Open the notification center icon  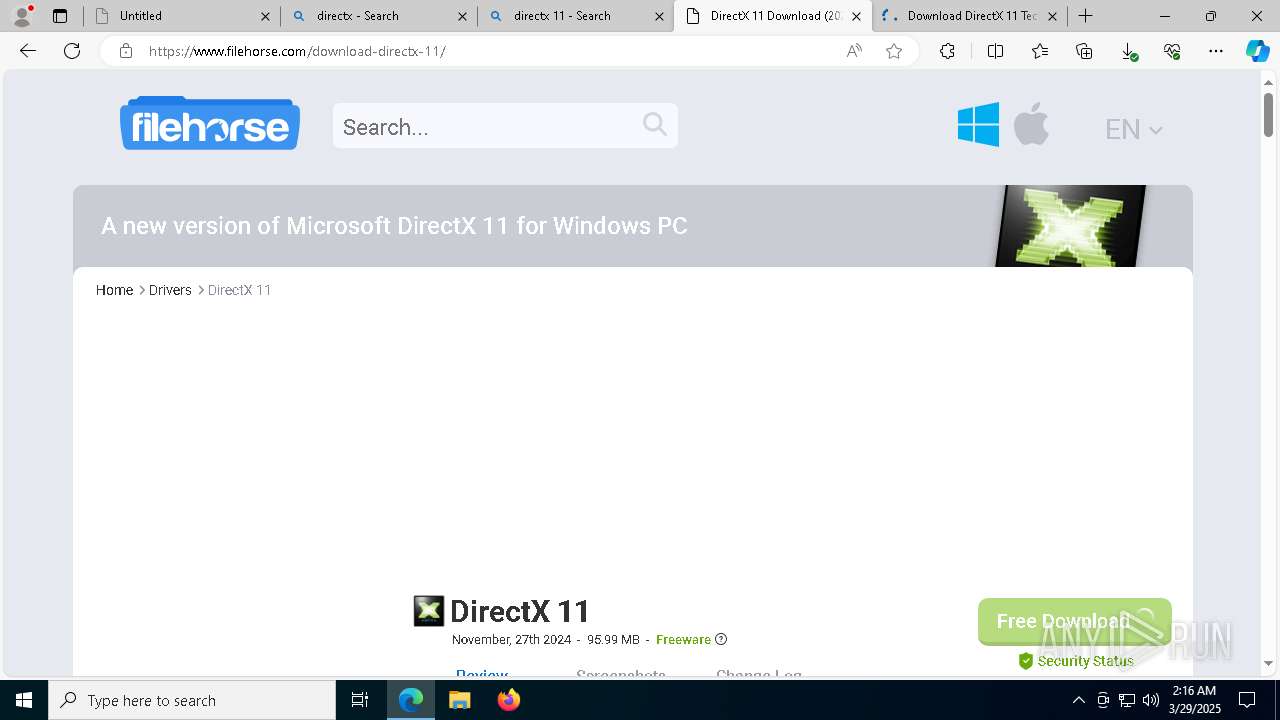click(x=1247, y=700)
